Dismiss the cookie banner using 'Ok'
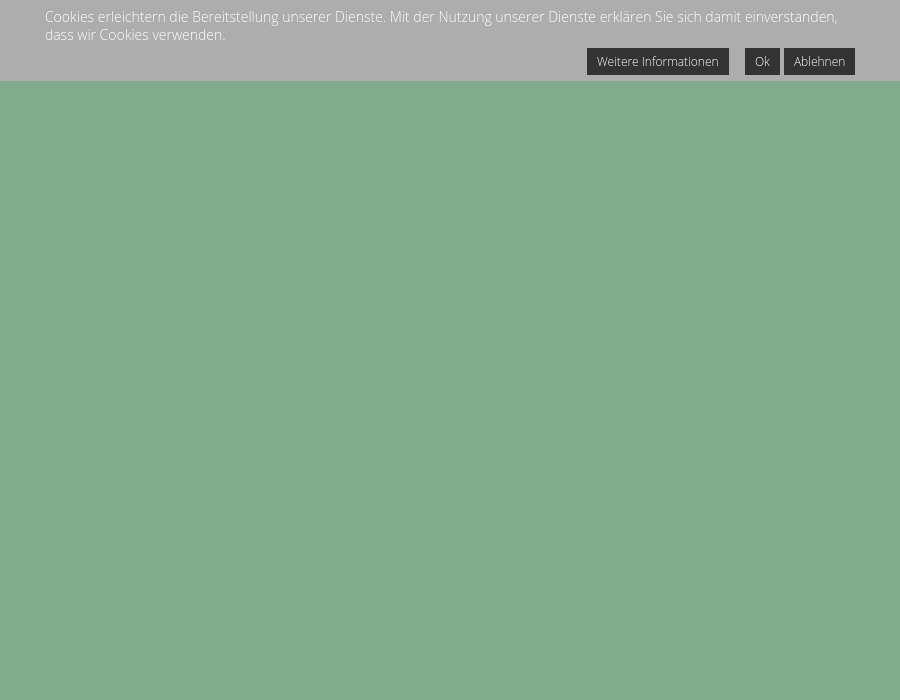Image resolution: width=900 pixels, height=700 pixels. pyautogui.click(x=762, y=61)
